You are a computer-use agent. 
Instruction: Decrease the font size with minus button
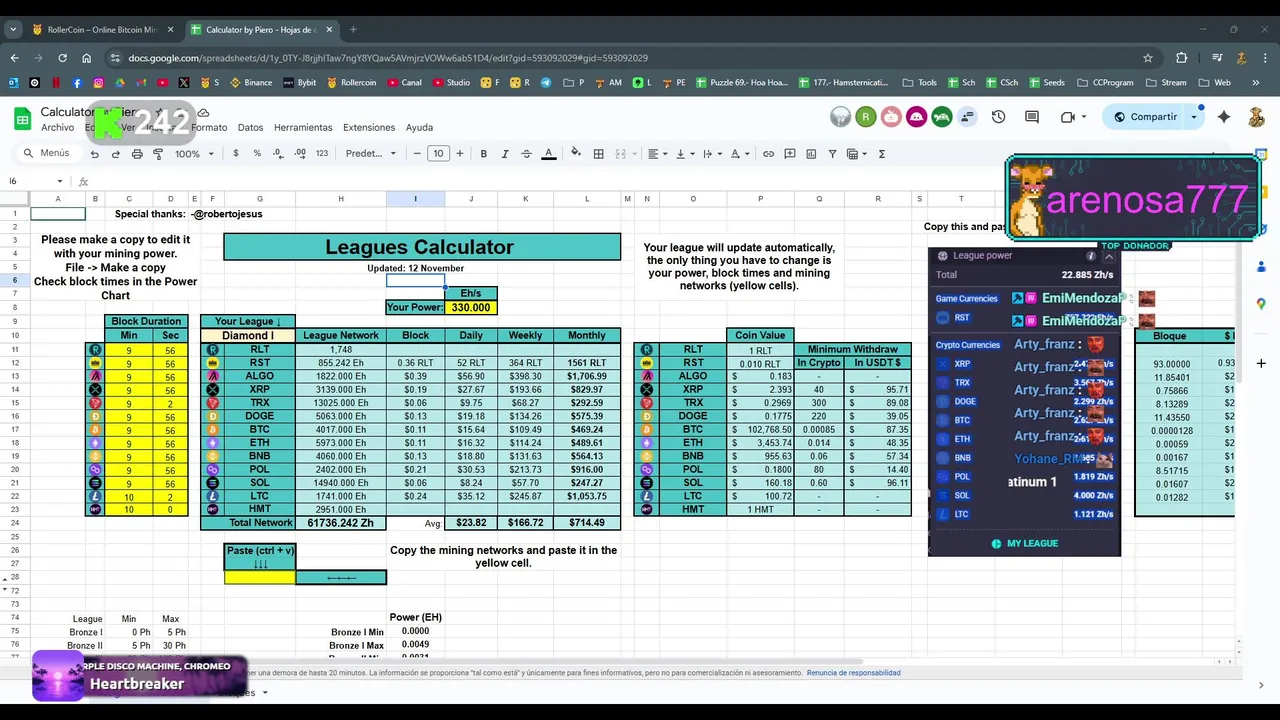coord(417,154)
